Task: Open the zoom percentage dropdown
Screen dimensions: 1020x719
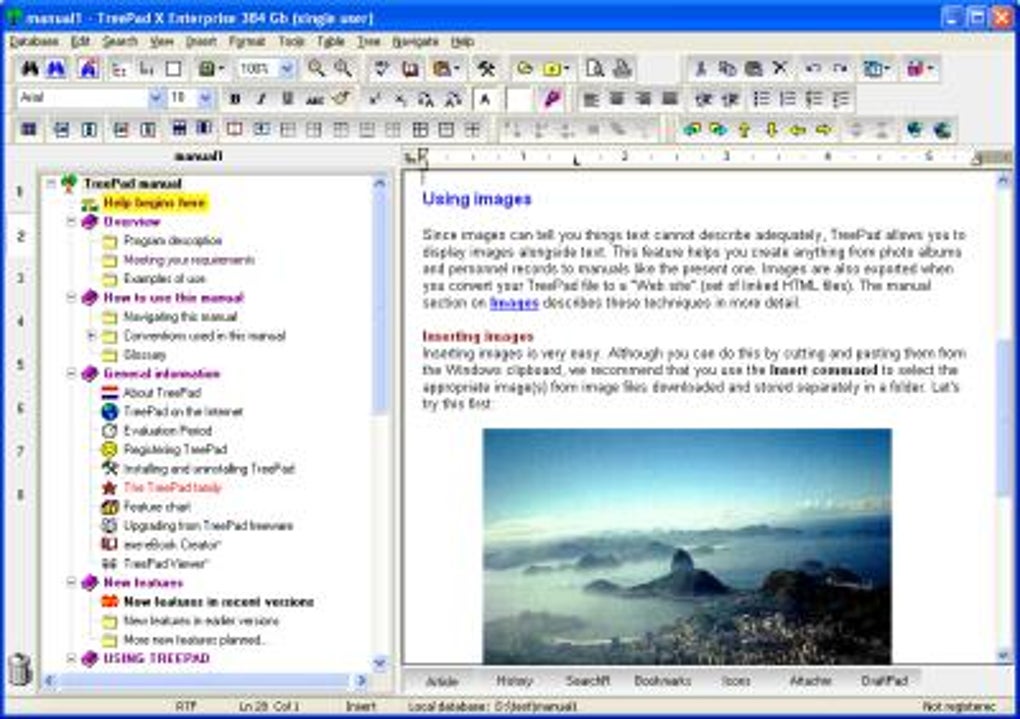Action: (x=287, y=68)
